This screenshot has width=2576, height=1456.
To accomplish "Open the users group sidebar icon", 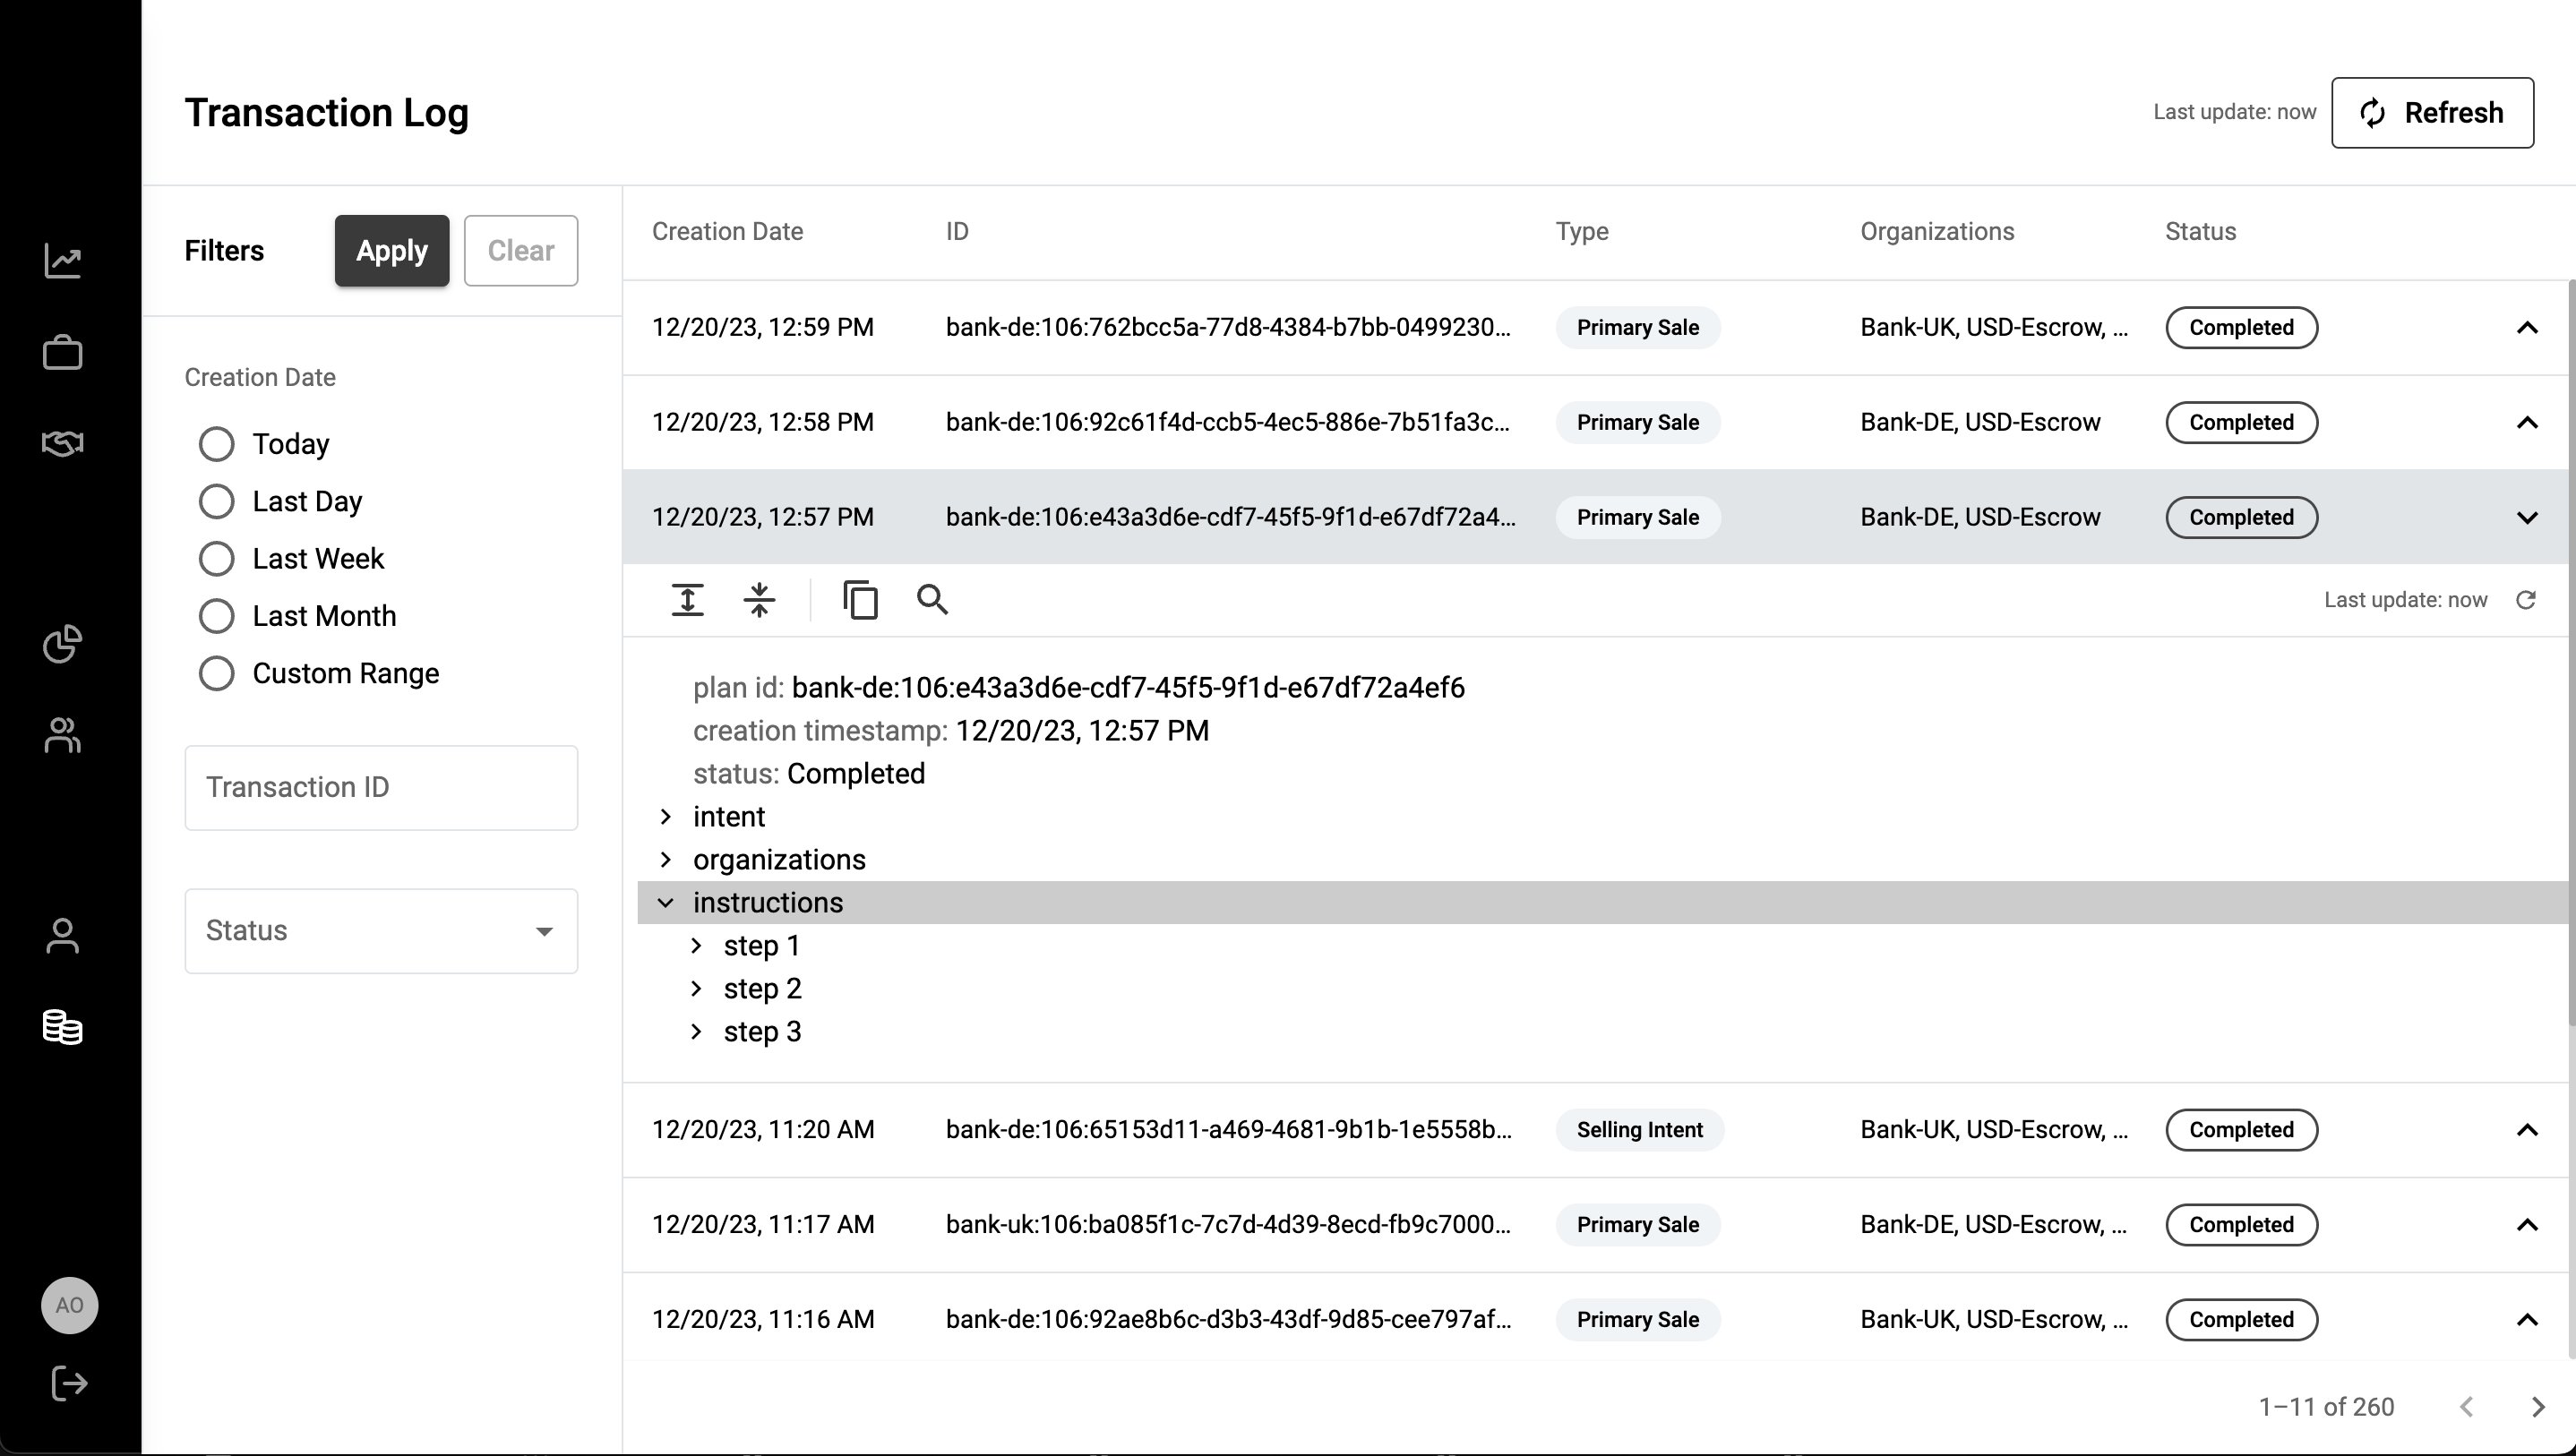I will point(63,735).
